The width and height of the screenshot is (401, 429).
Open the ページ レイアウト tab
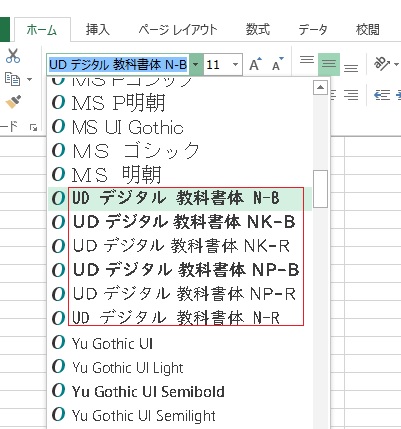(178, 30)
